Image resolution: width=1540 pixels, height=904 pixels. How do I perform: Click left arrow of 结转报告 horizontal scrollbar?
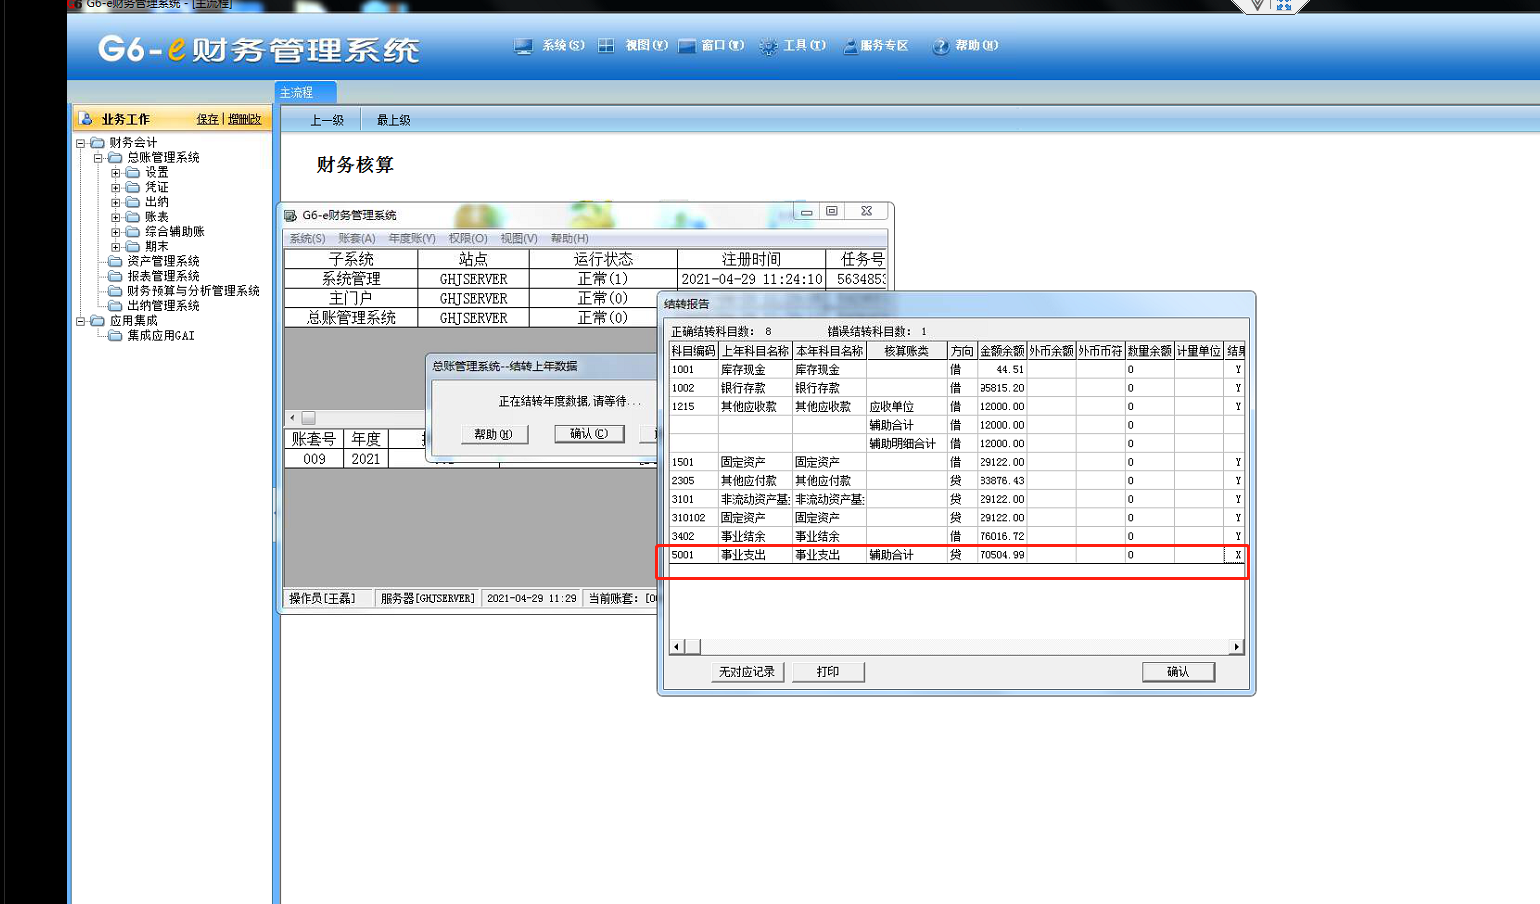tap(677, 647)
